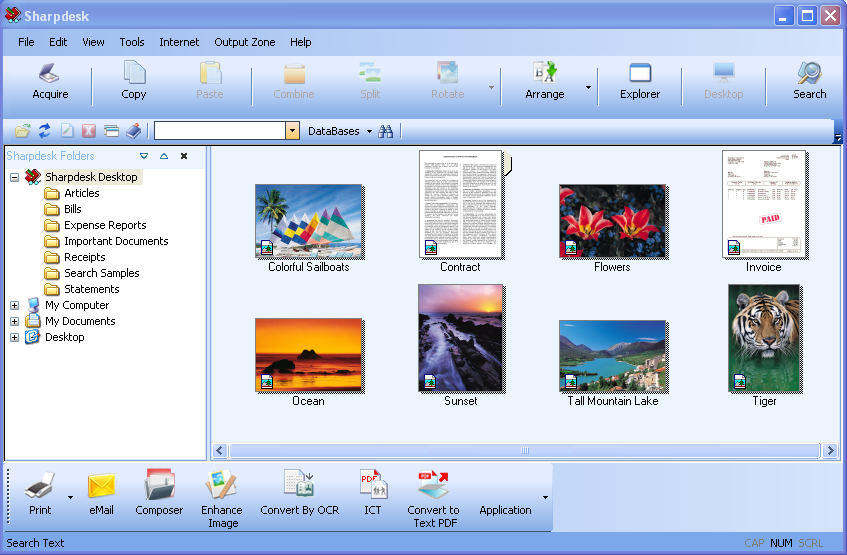Viewport: 847px width, 555px height.
Task: Click the toolbar overflow arrow at right edge
Action: click(838, 138)
